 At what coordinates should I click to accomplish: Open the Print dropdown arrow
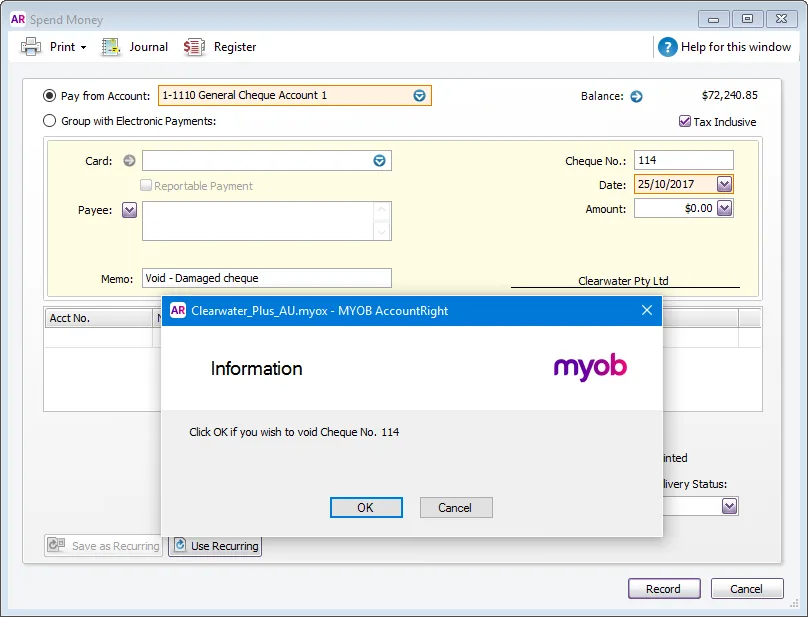coord(83,47)
